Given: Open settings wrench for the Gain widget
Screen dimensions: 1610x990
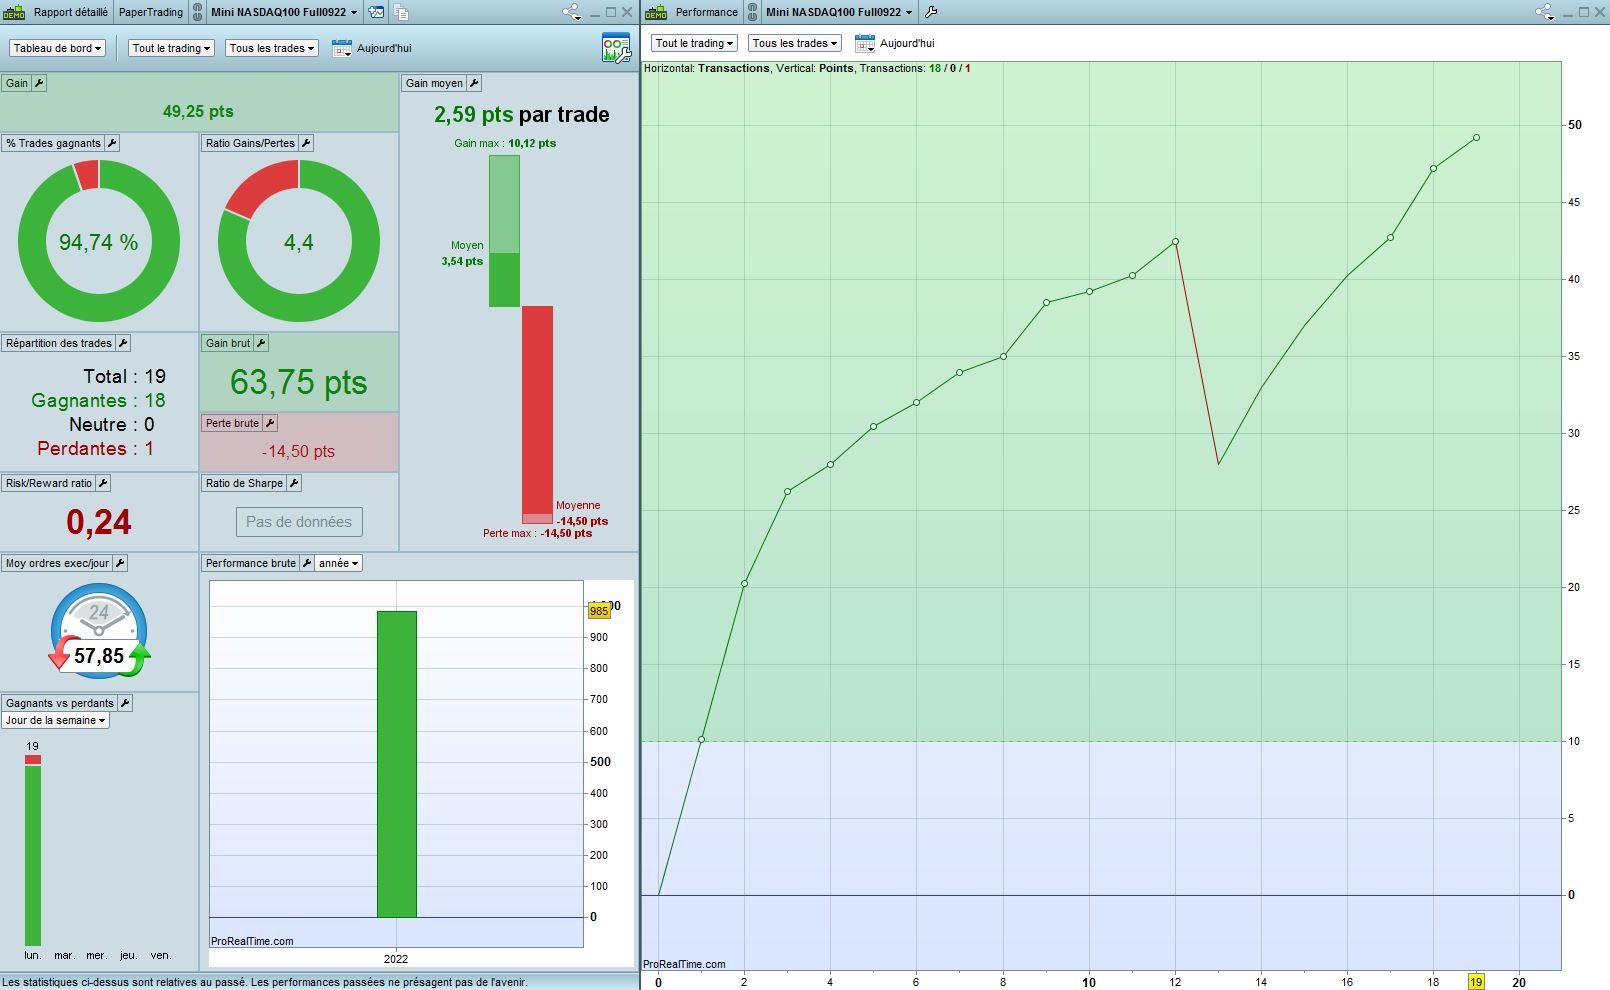Looking at the screenshot, I should [40, 83].
